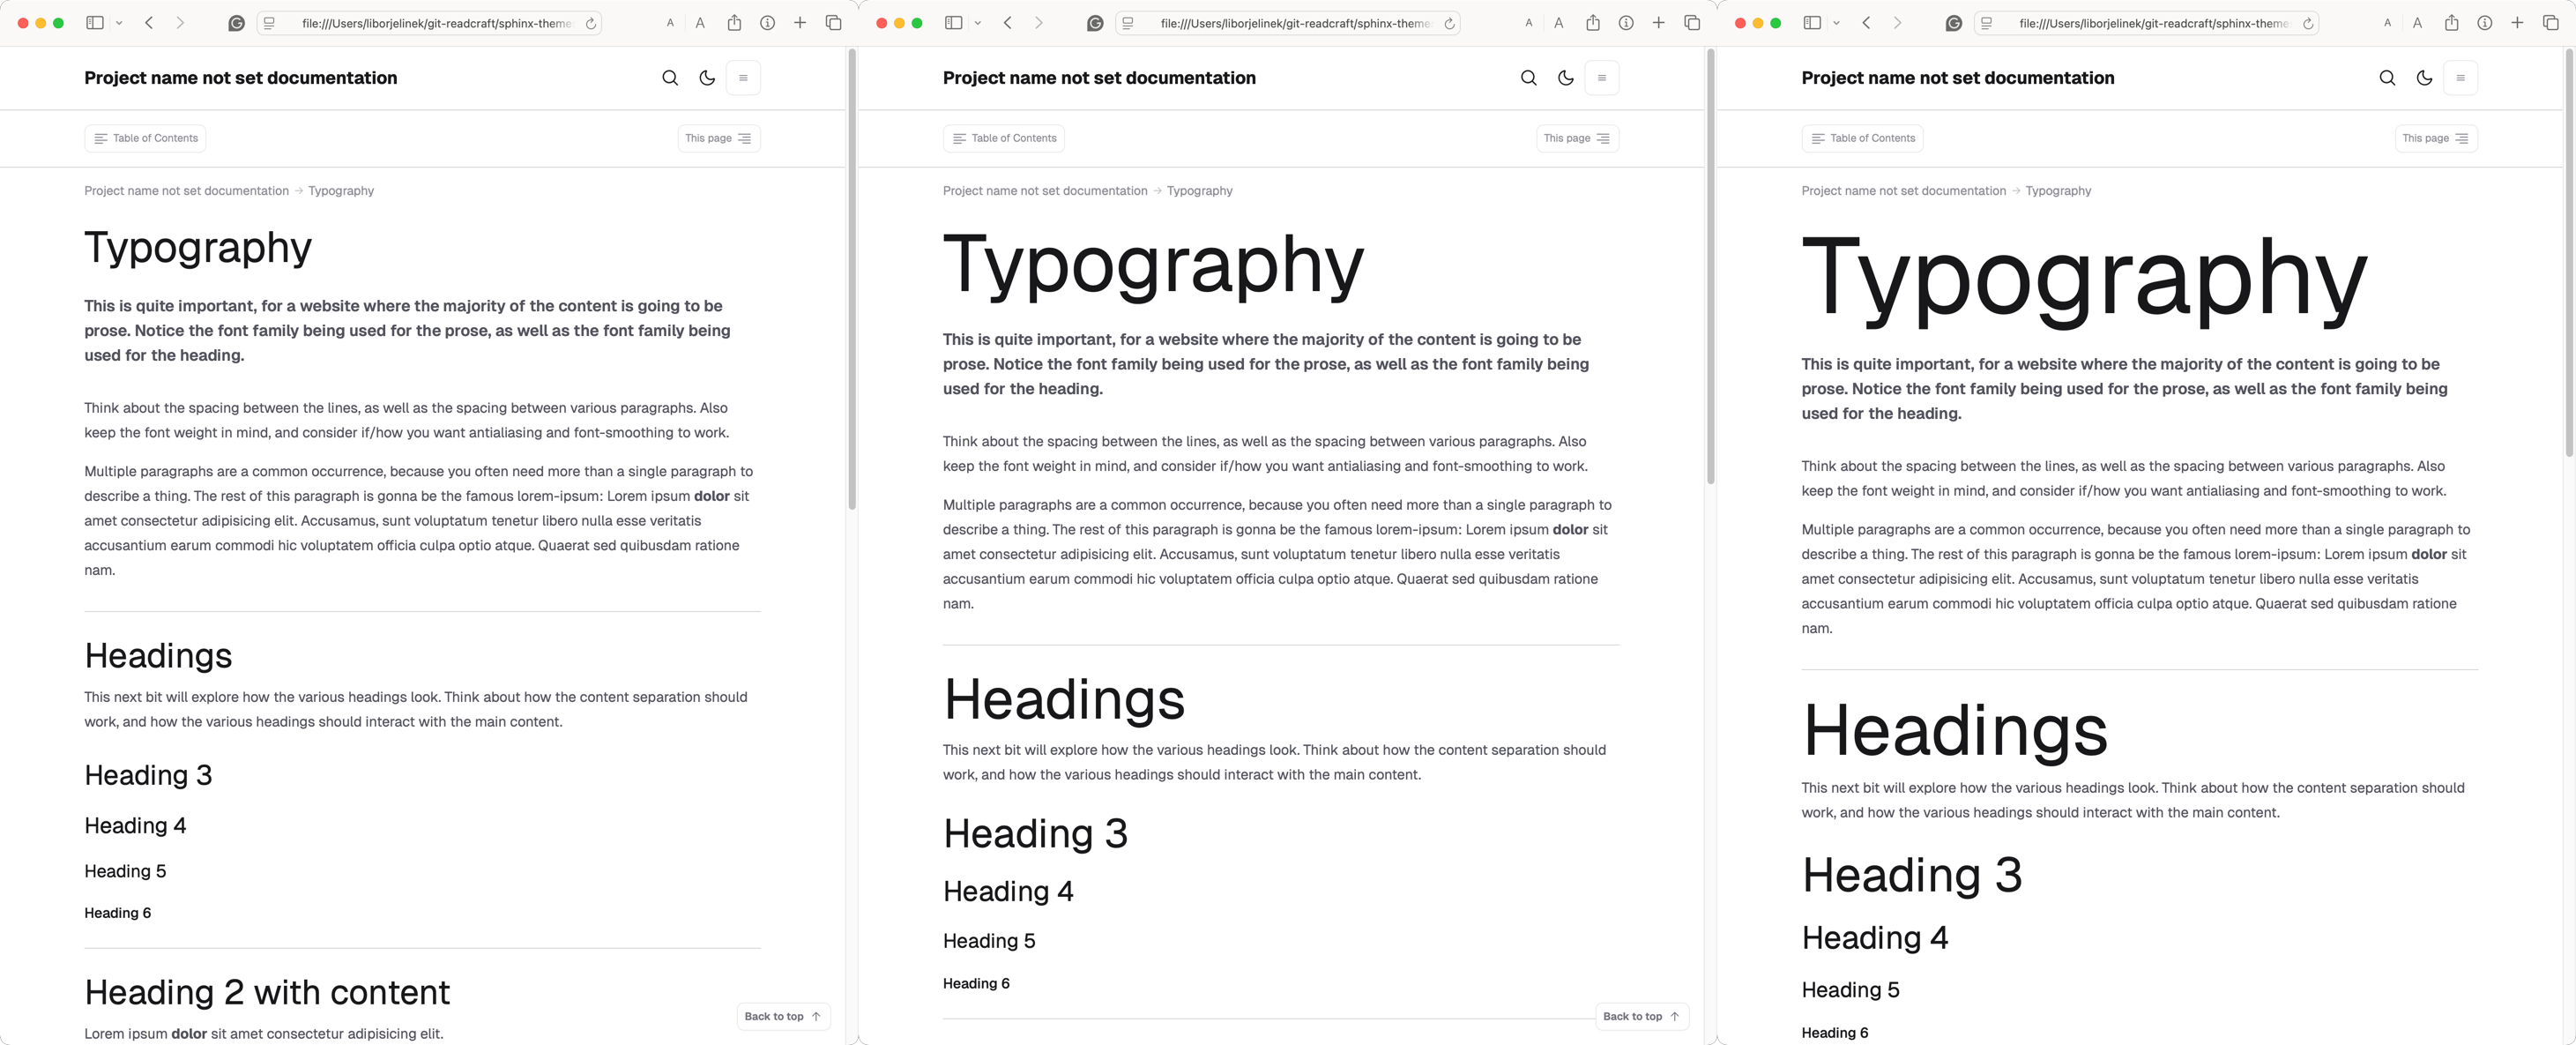Open hamburger menu in right window header
Image resolution: width=2576 pixels, height=1045 pixels.
(x=2460, y=78)
